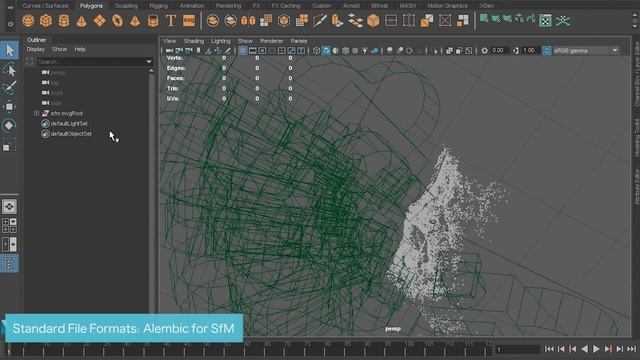Choose the single perspective layout icon
Screen dimensions: 640x360
(9, 207)
